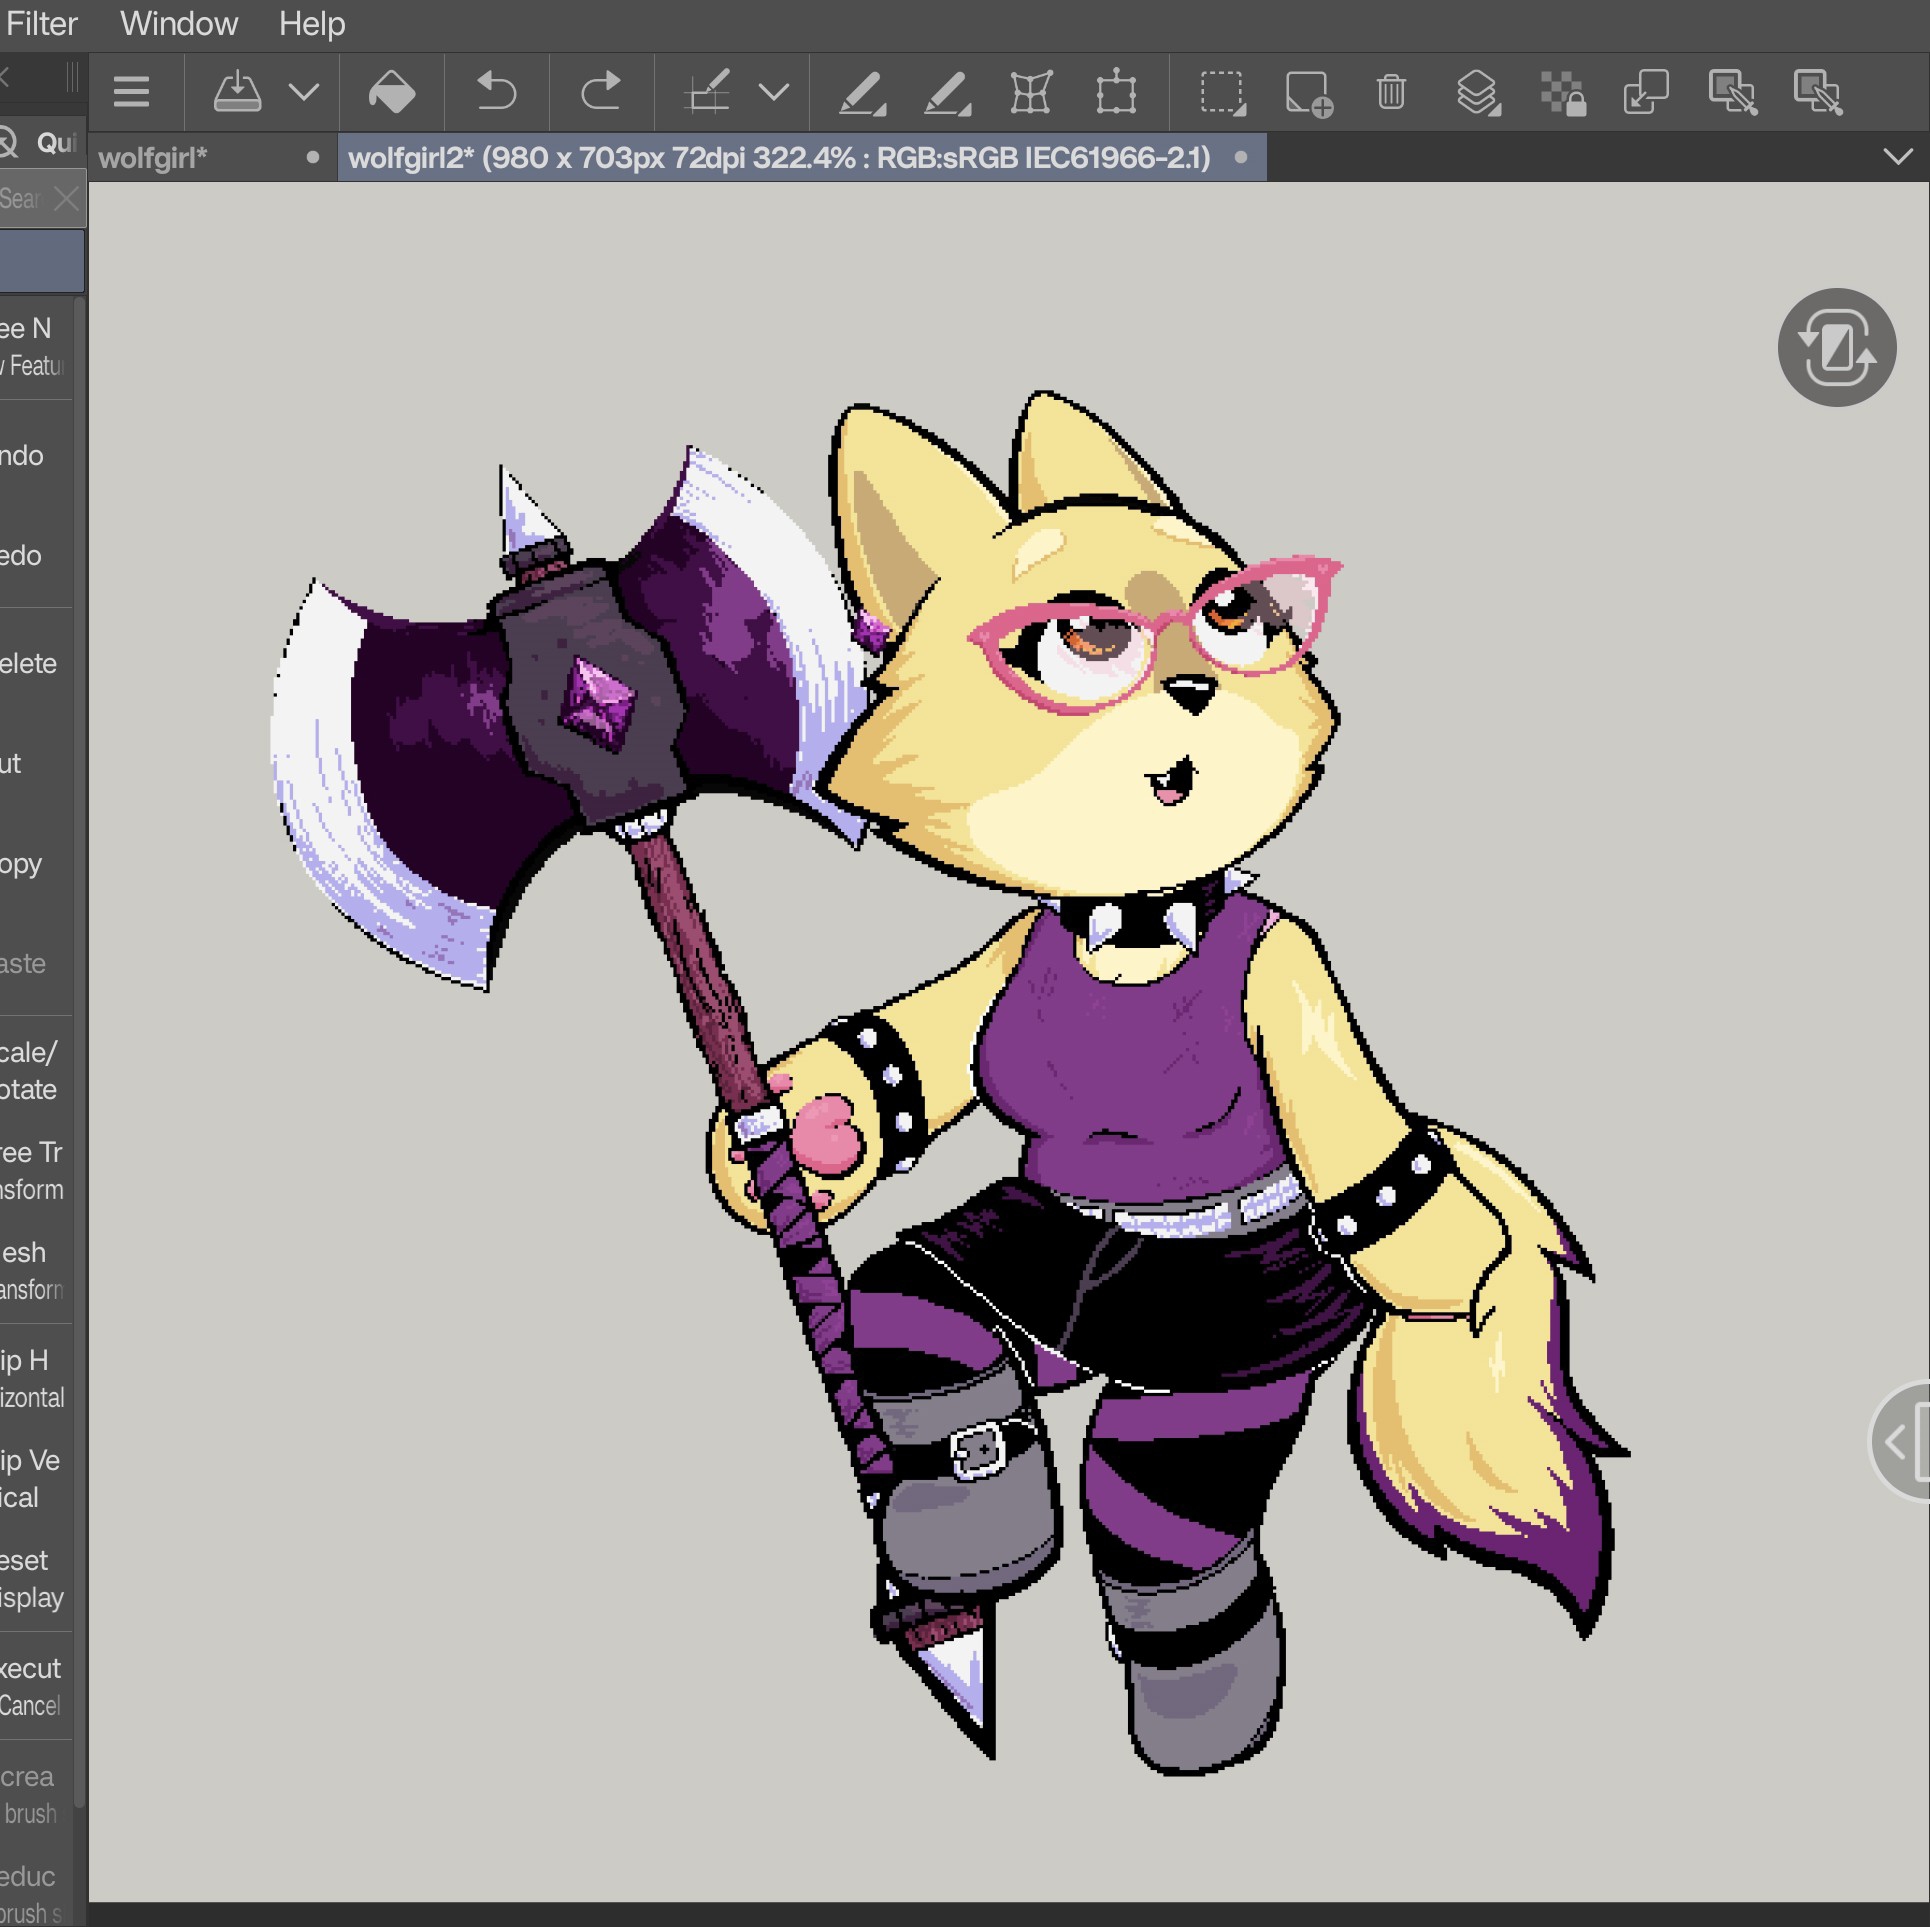Click the Redo arrow icon in toolbar

tap(601, 93)
